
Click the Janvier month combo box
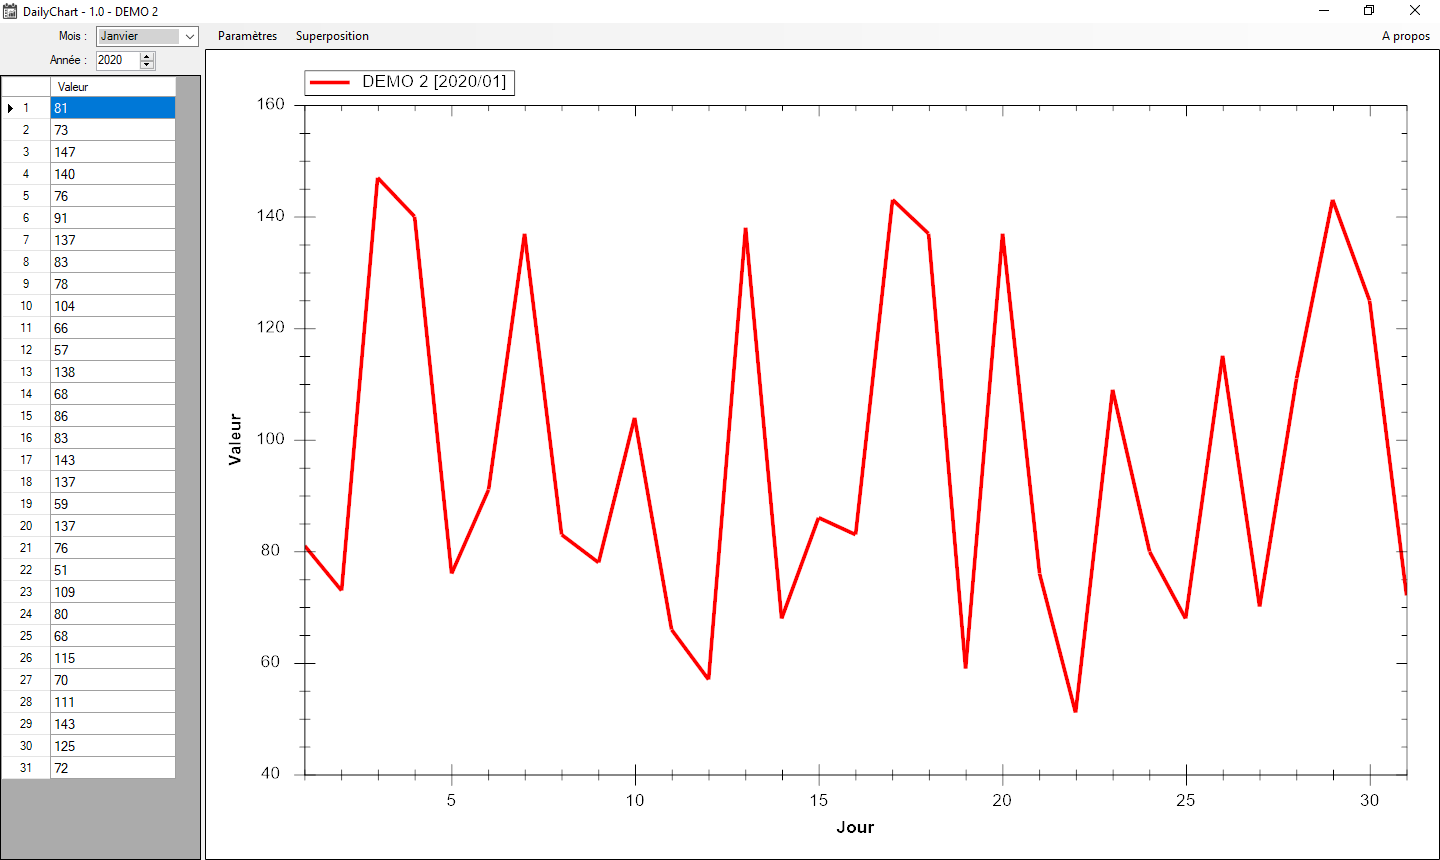(138, 36)
